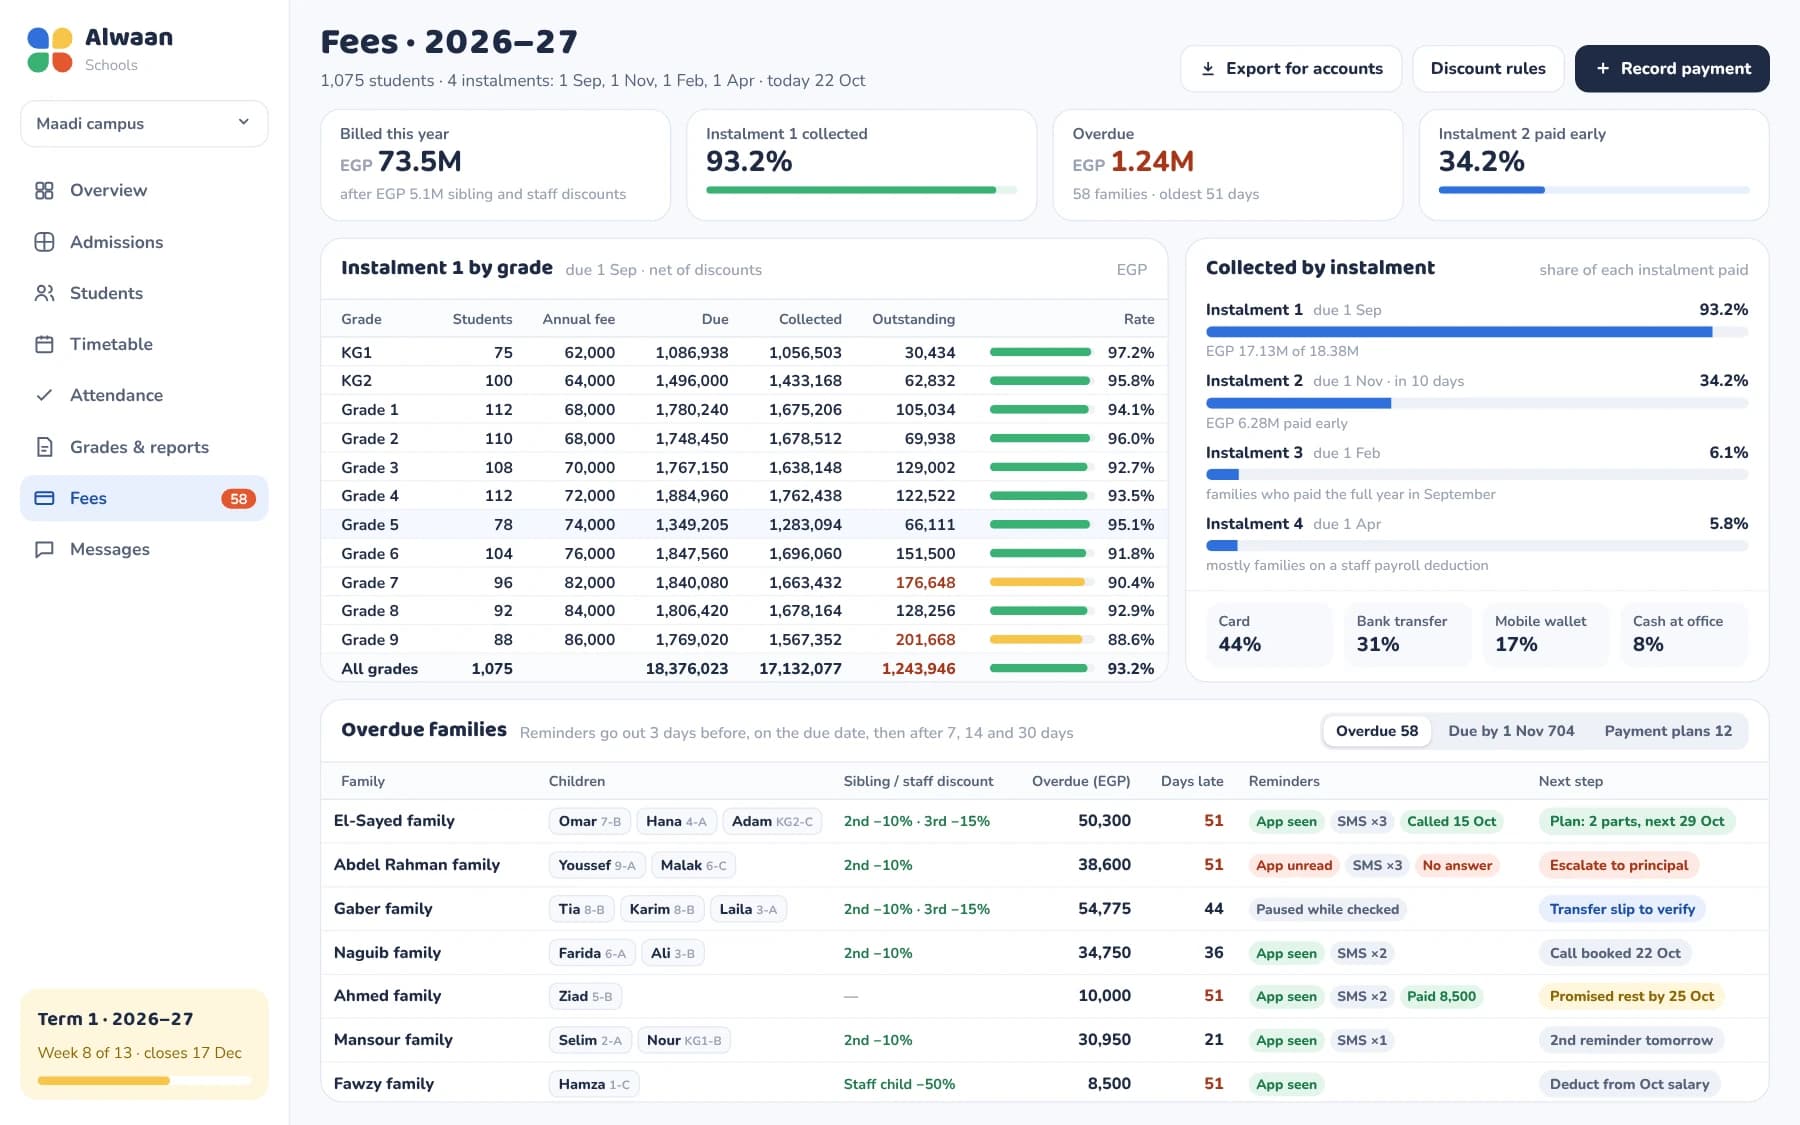The height and width of the screenshot is (1125, 1800).
Task: Click the download icon on Export for accounts
Action: (1208, 68)
